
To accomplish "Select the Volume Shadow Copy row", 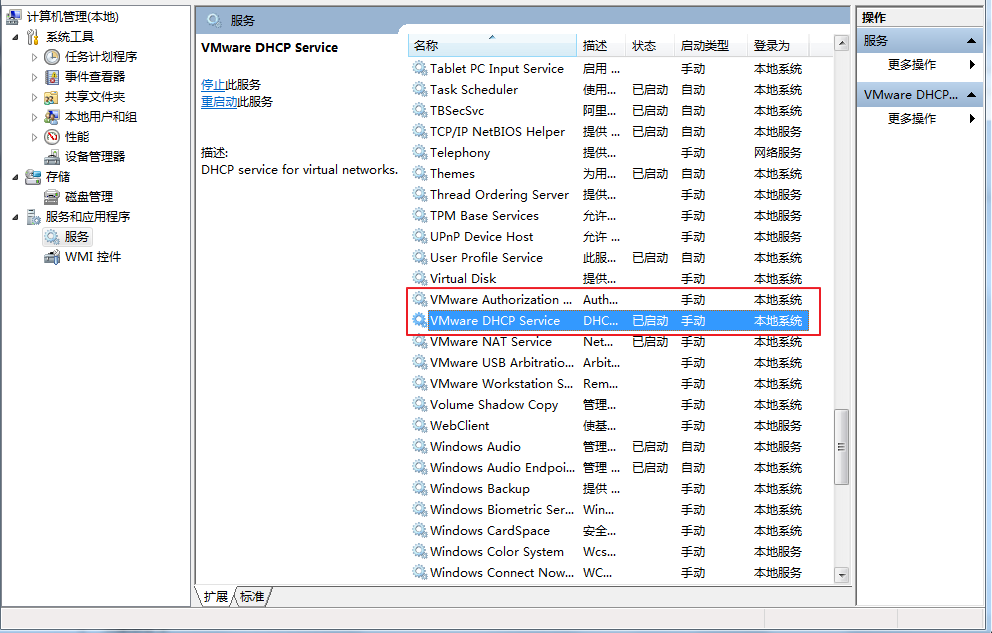I will (x=609, y=404).
